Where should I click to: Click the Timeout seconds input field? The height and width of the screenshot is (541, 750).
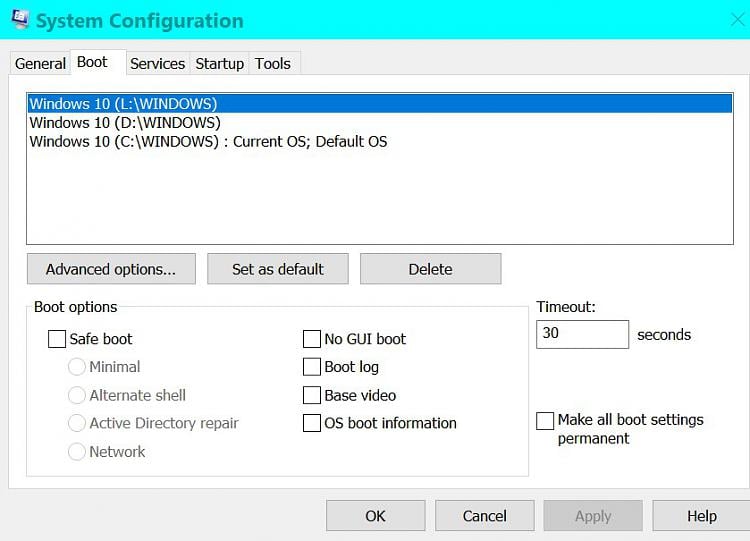(x=582, y=334)
